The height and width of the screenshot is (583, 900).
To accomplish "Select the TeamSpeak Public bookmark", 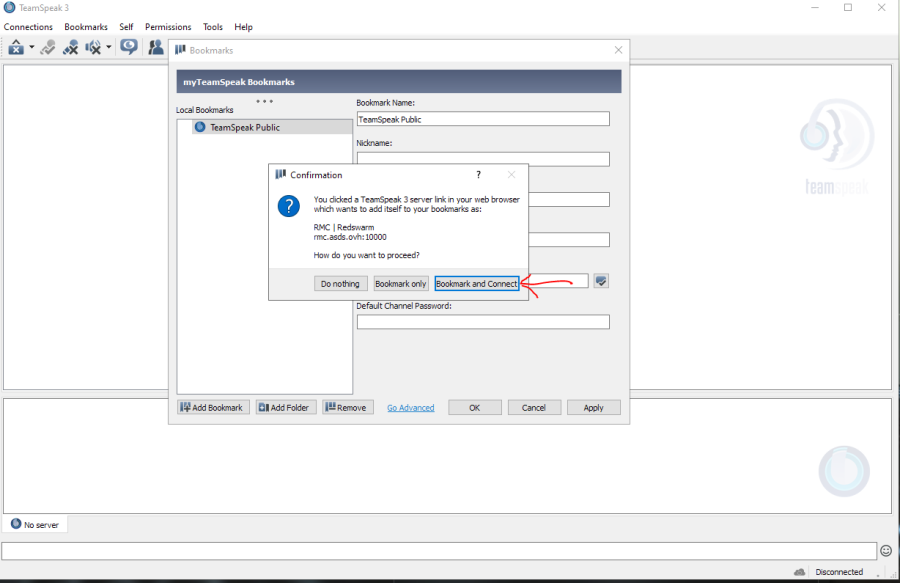I will click(x=273, y=127).
